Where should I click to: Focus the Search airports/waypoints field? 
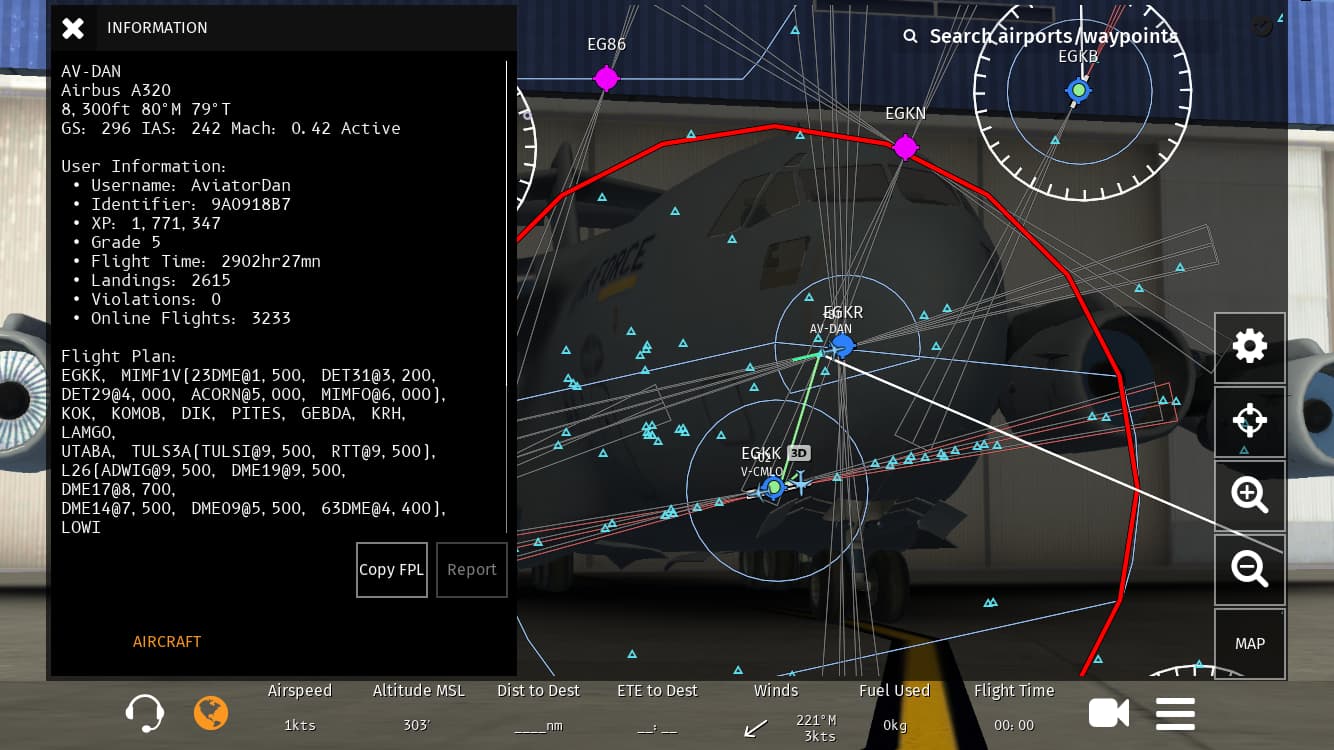coord(1054,36)
